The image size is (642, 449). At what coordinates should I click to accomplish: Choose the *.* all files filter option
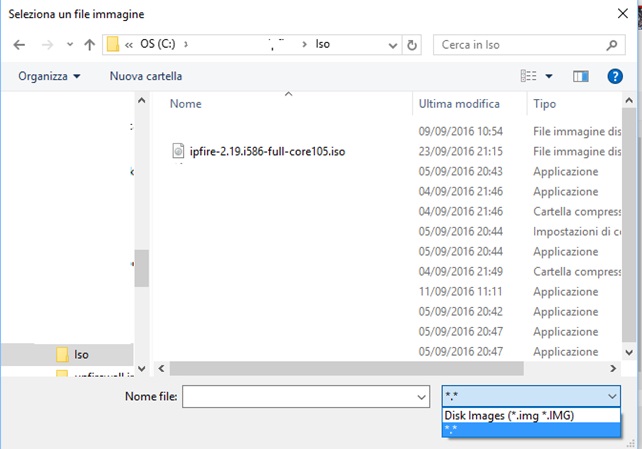tap(531, 429)
